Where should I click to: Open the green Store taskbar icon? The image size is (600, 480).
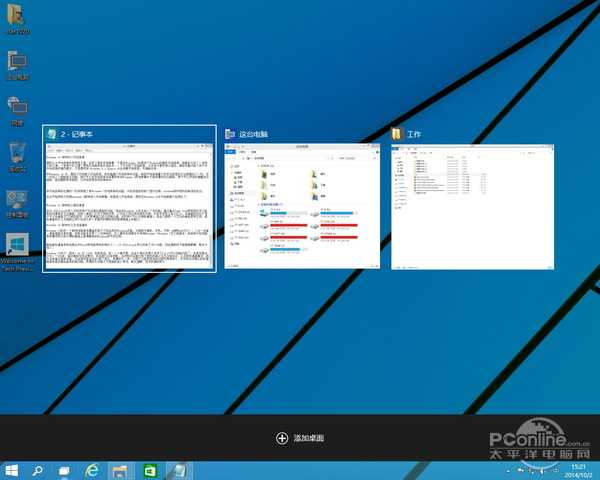(x=150, y=470)
